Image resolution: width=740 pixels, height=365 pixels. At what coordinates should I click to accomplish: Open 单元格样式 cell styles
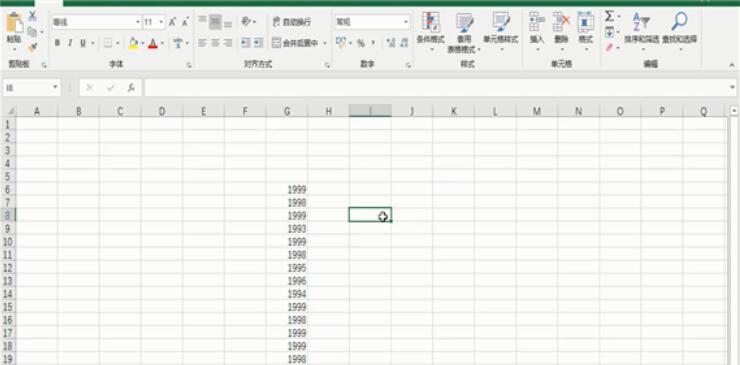(x=501, y=31)
